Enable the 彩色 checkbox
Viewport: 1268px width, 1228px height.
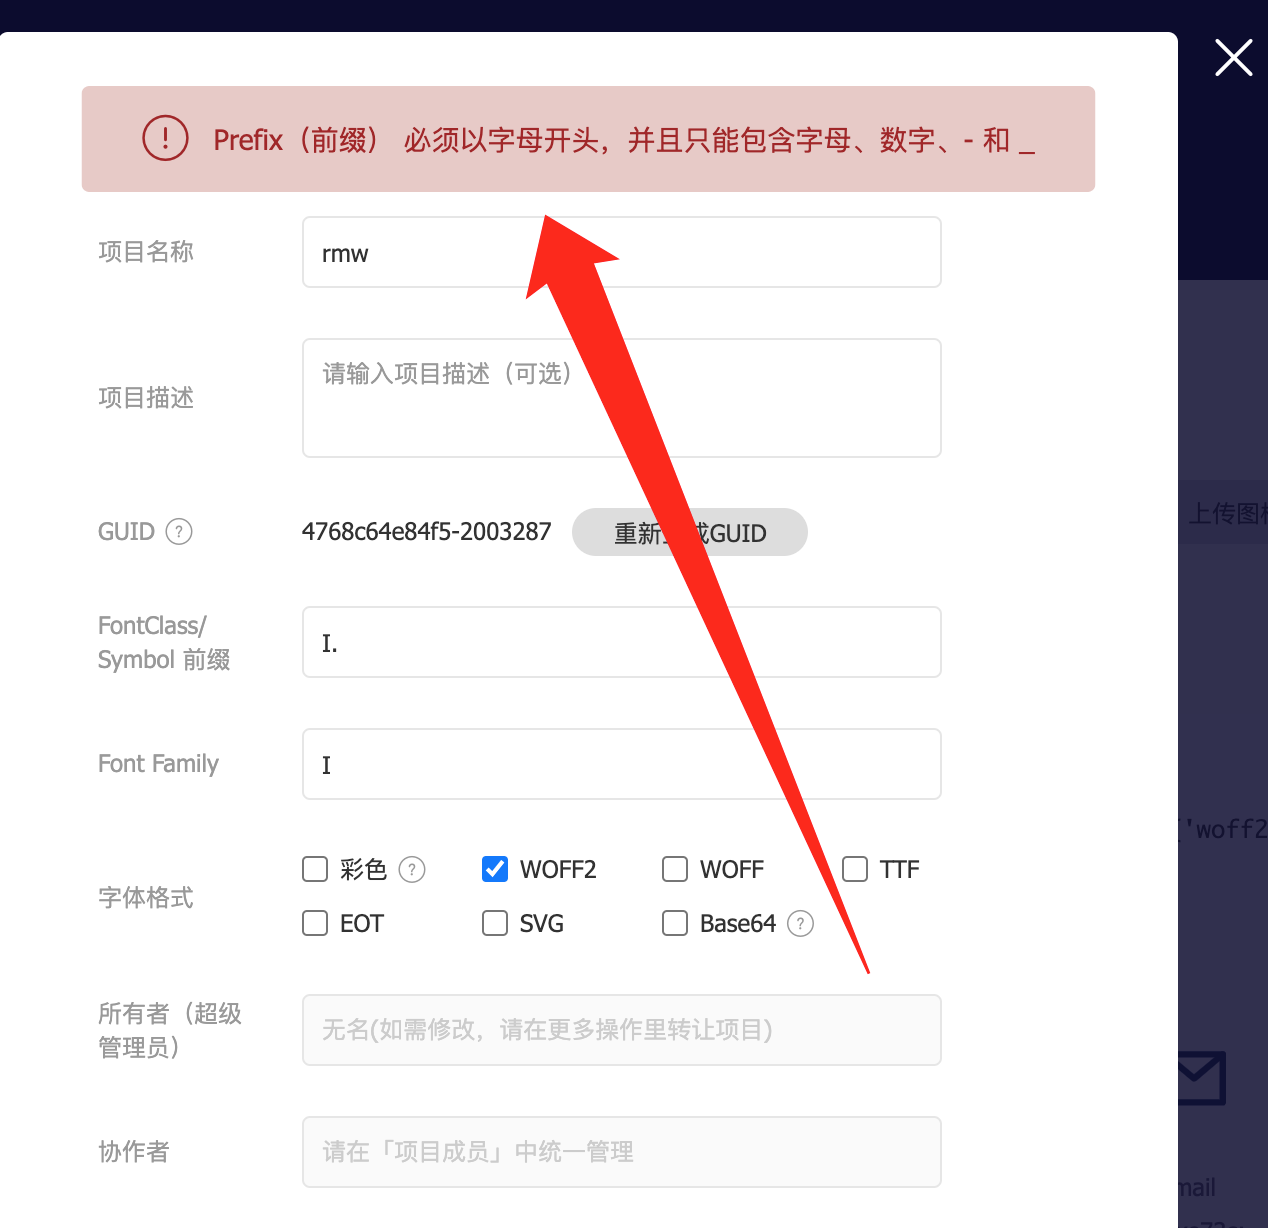[315, 869]
